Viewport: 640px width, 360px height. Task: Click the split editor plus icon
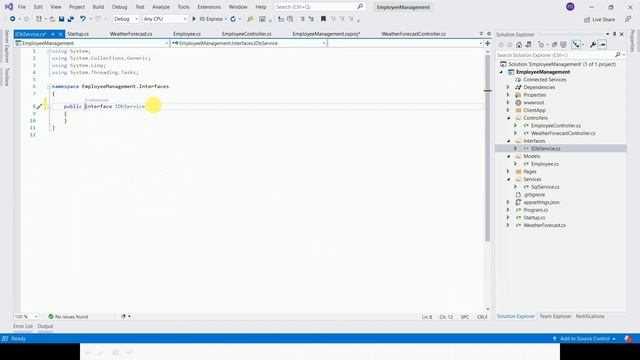(x=487, y=43)
